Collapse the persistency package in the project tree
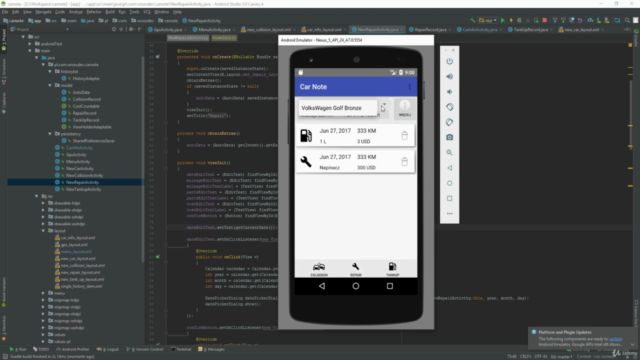640x360 pixels. point(50,134)
